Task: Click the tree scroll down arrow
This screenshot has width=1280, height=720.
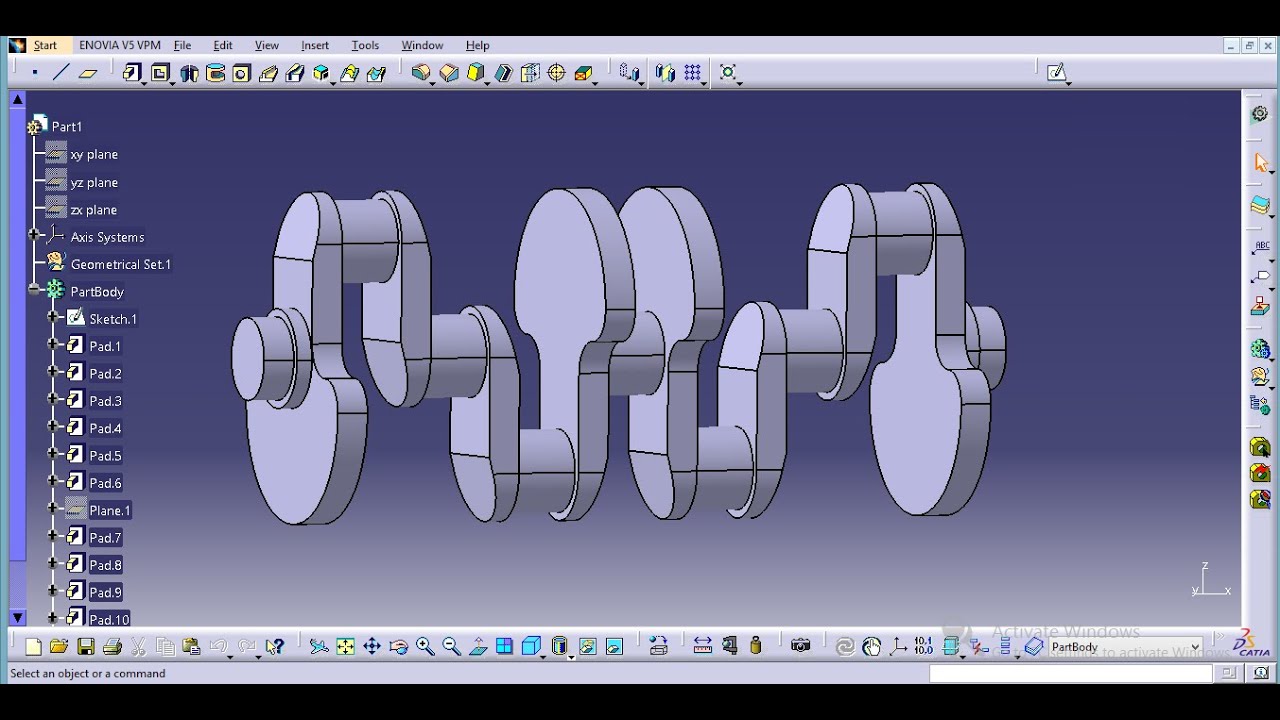Action: coord(17,618)
